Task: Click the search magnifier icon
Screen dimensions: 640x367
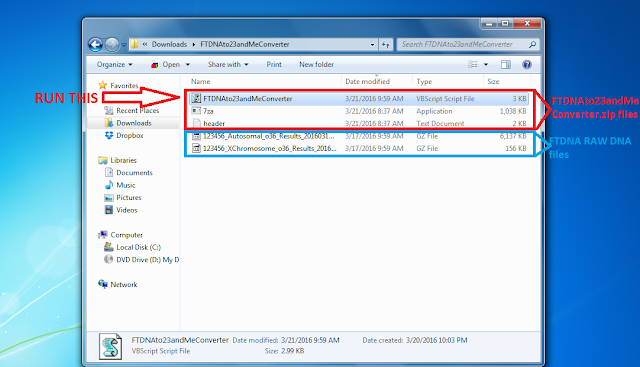Action: click(532, 44)
